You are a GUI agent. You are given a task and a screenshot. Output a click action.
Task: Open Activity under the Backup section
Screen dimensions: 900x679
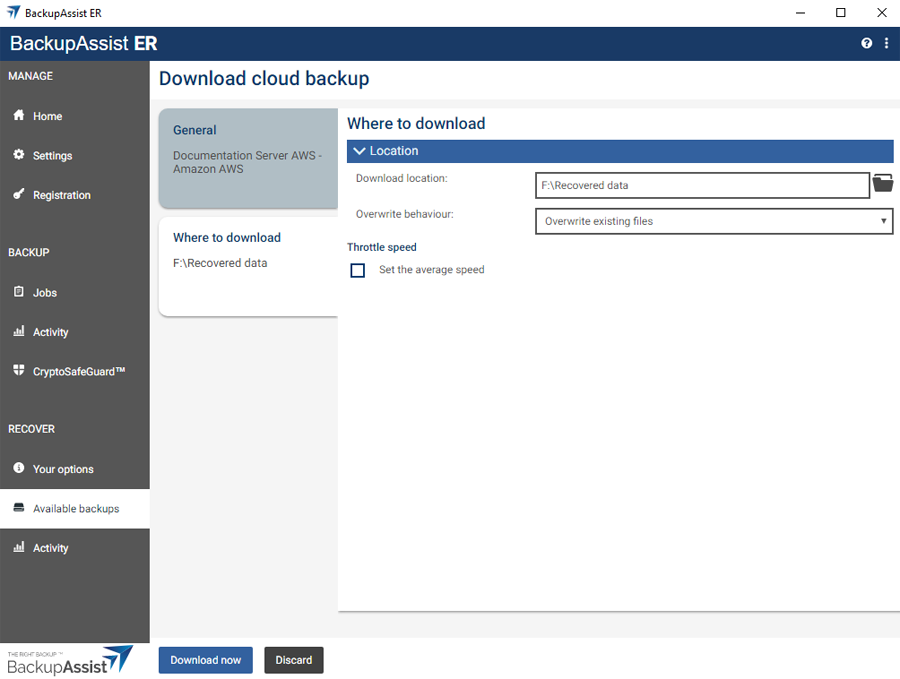click(x=75, y=332)
